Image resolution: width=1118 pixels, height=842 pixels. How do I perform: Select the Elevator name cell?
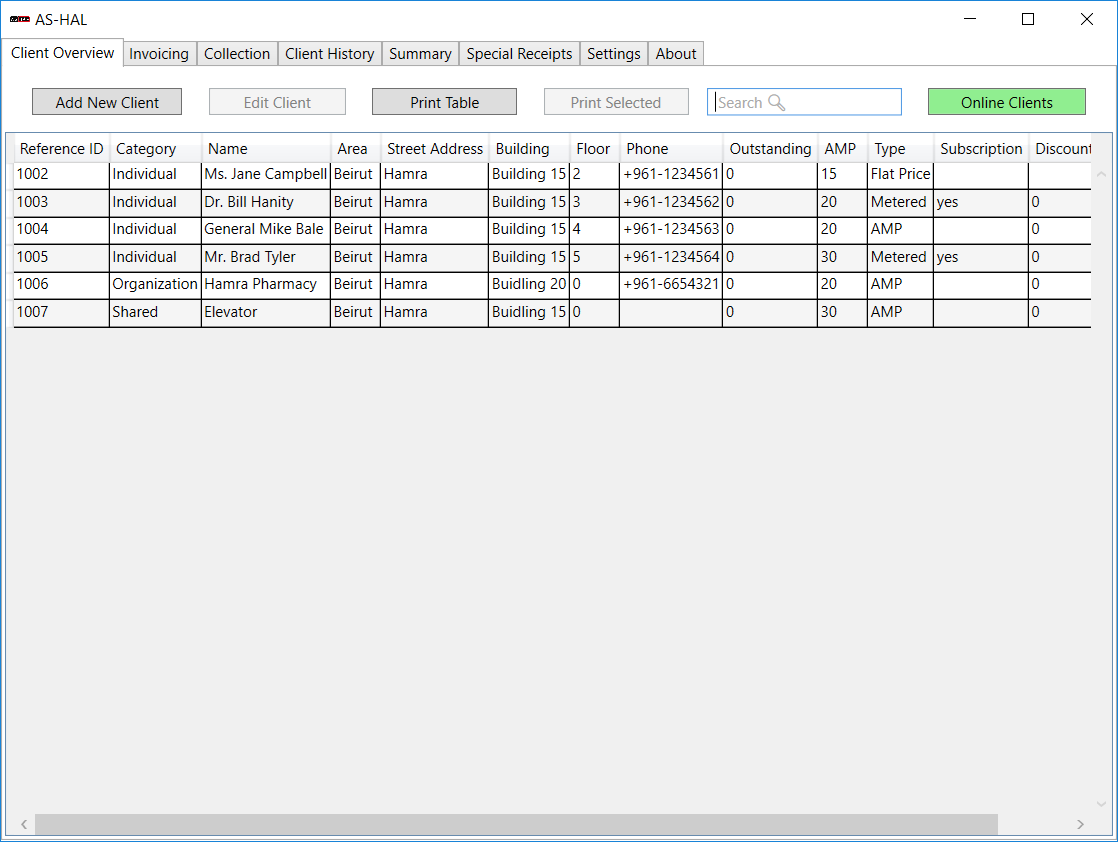(266, 312)
